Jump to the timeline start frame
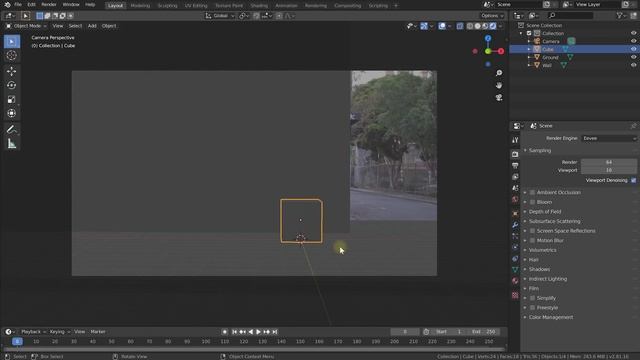The height and width of the screenshot is (360, 640). pyautogui.click(x=234, y=332)
